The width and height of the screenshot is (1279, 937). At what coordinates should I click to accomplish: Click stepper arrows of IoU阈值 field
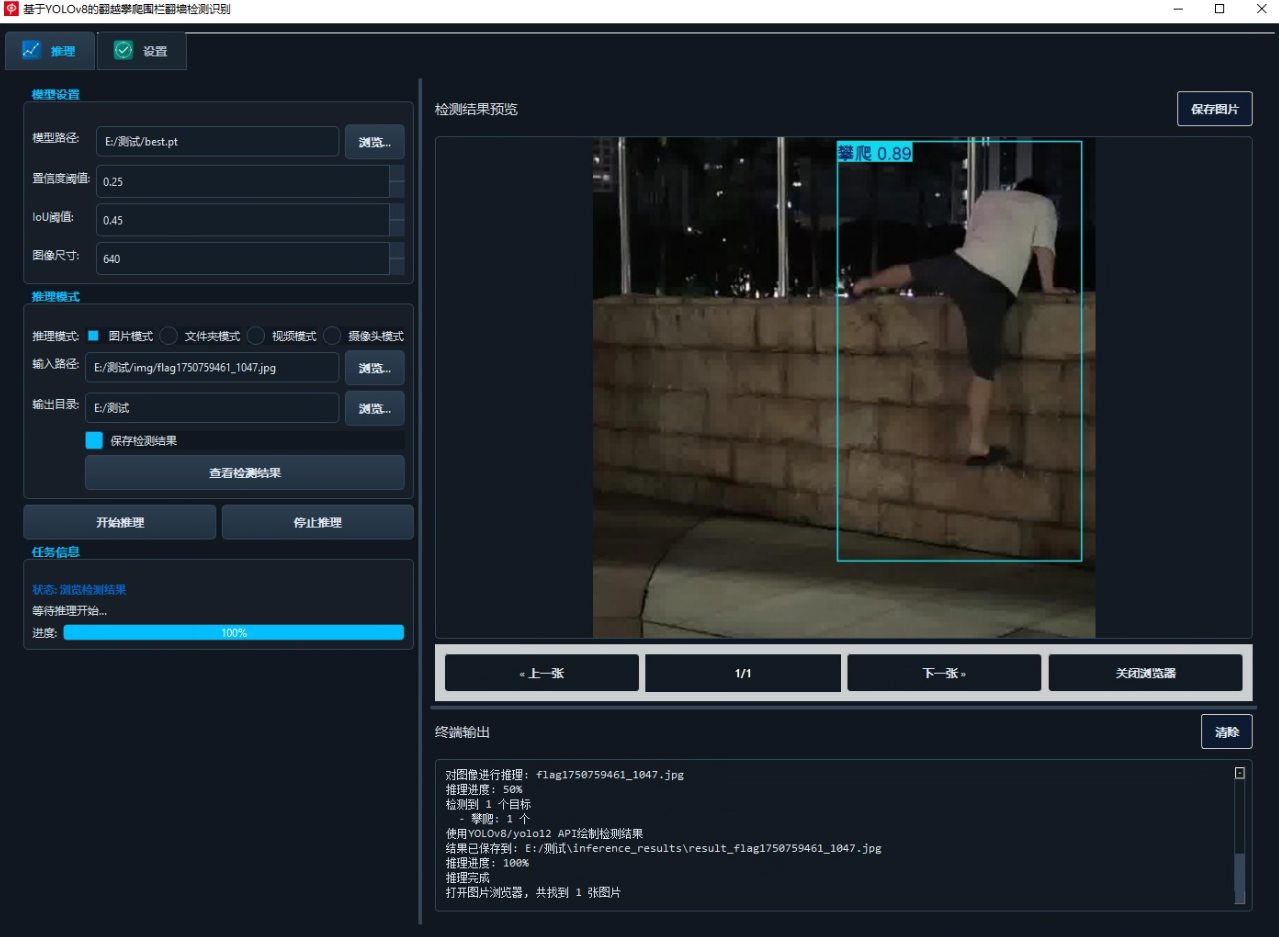(397, 220)
